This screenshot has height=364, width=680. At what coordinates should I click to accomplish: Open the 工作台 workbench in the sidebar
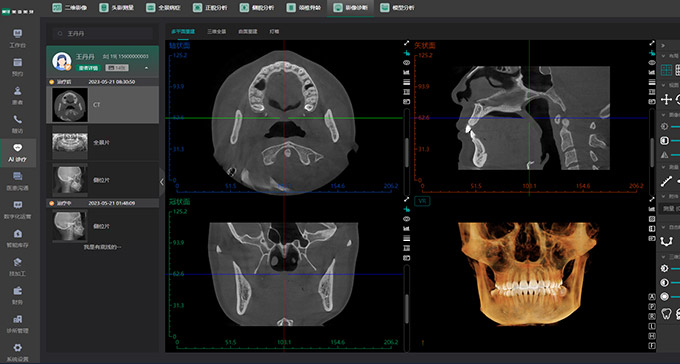click(17, 38)
